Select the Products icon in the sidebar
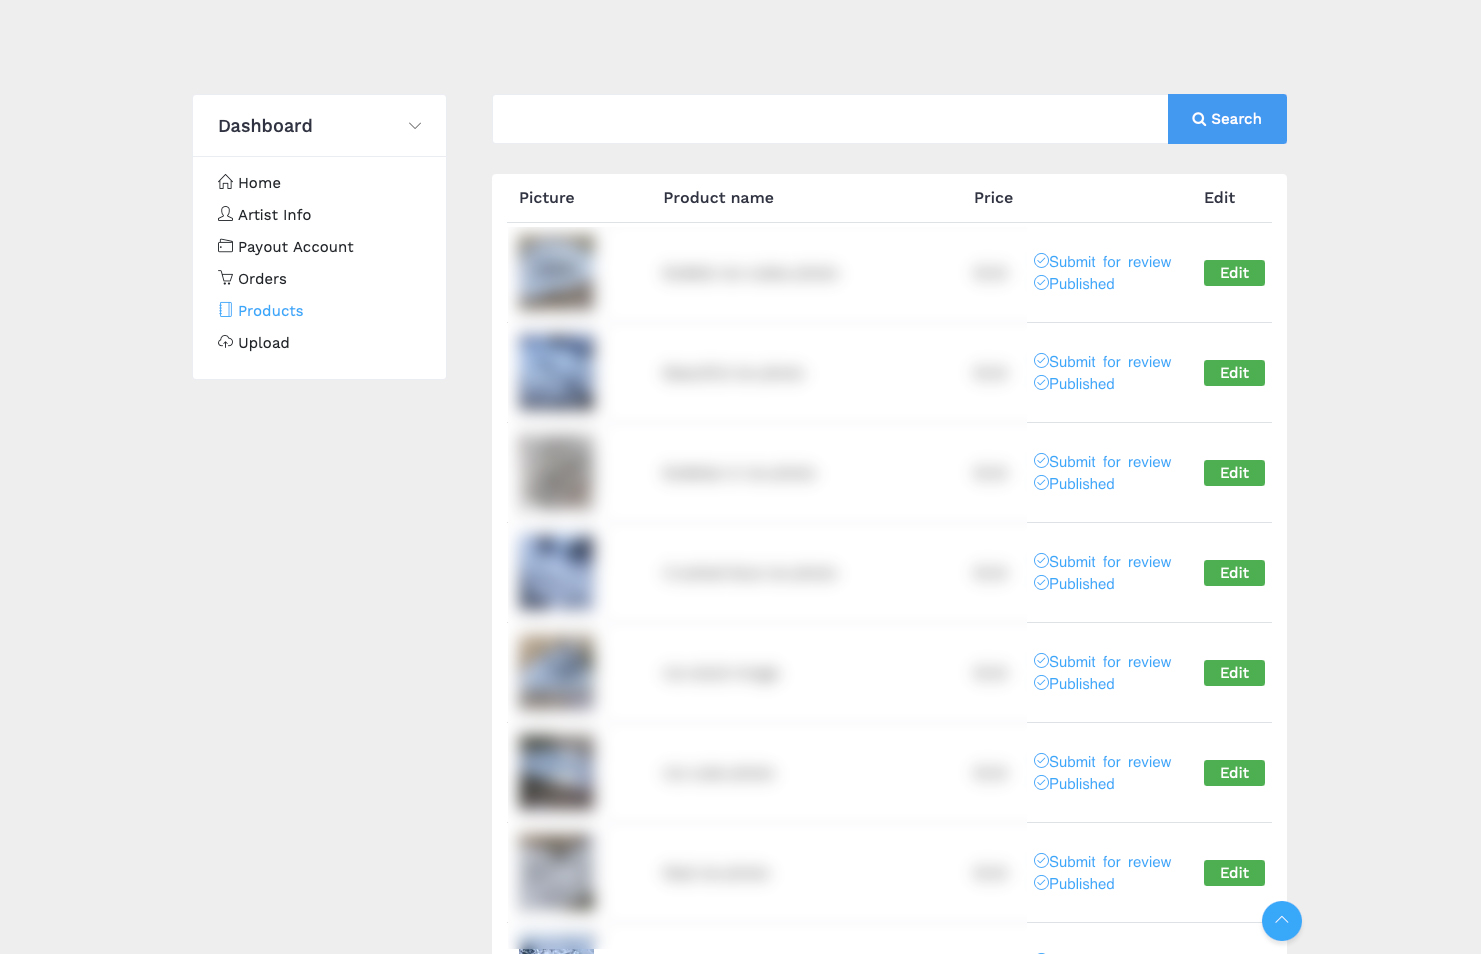 [x=225, y=310]
